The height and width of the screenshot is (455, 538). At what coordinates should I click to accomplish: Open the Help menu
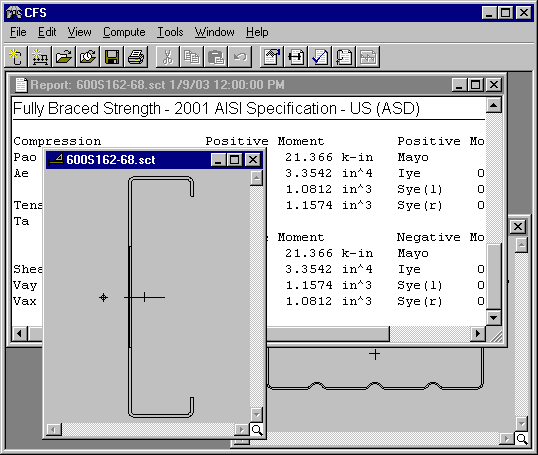pos(257,32)
